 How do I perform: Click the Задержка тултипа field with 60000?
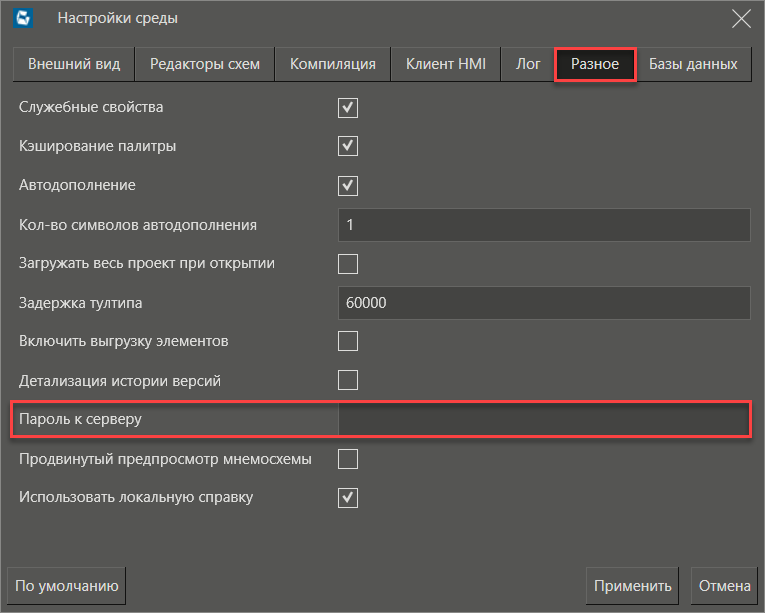tap(544, 303)
